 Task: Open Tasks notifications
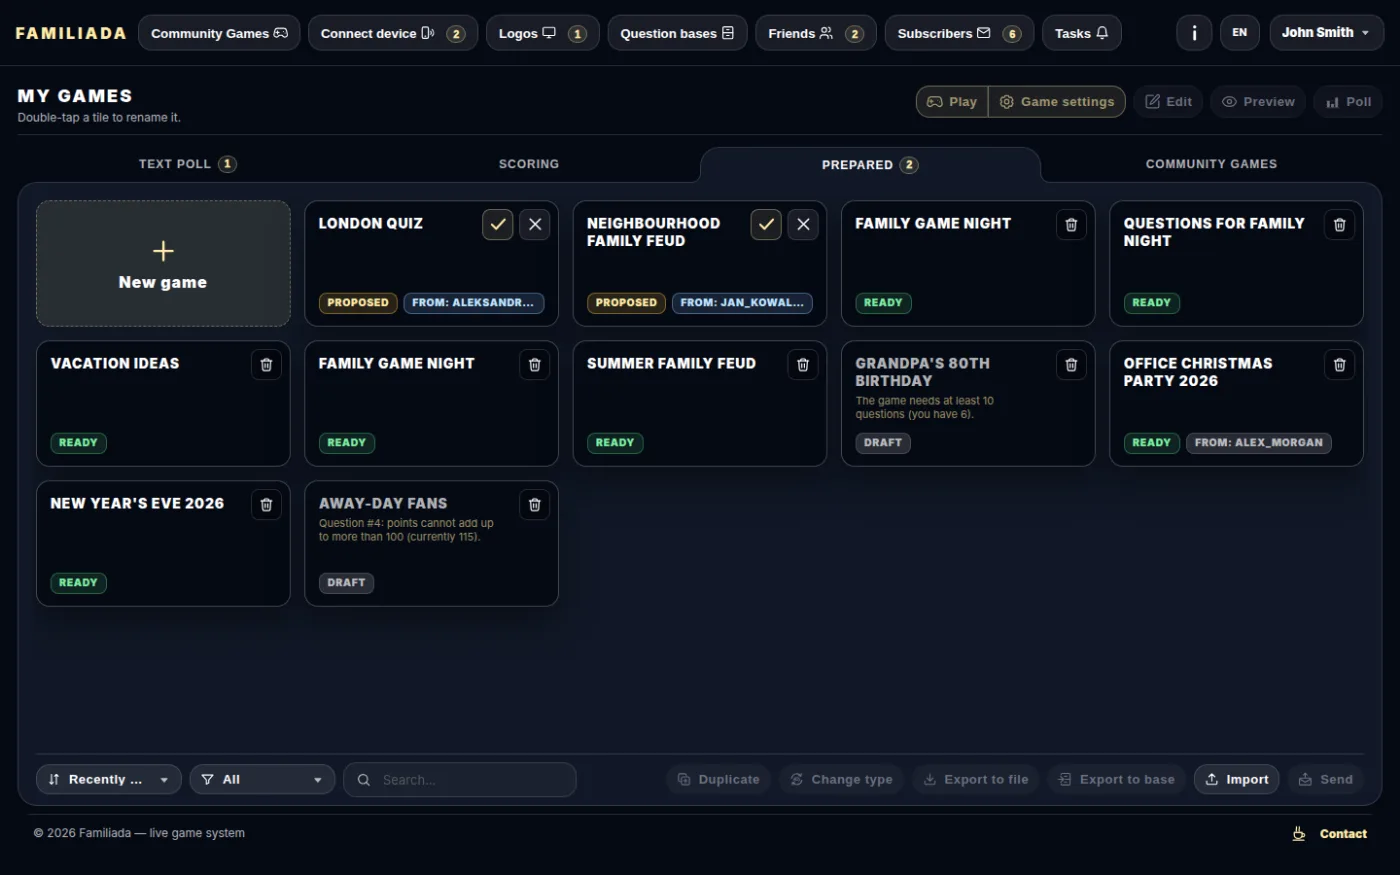(x=1082, y=33)
